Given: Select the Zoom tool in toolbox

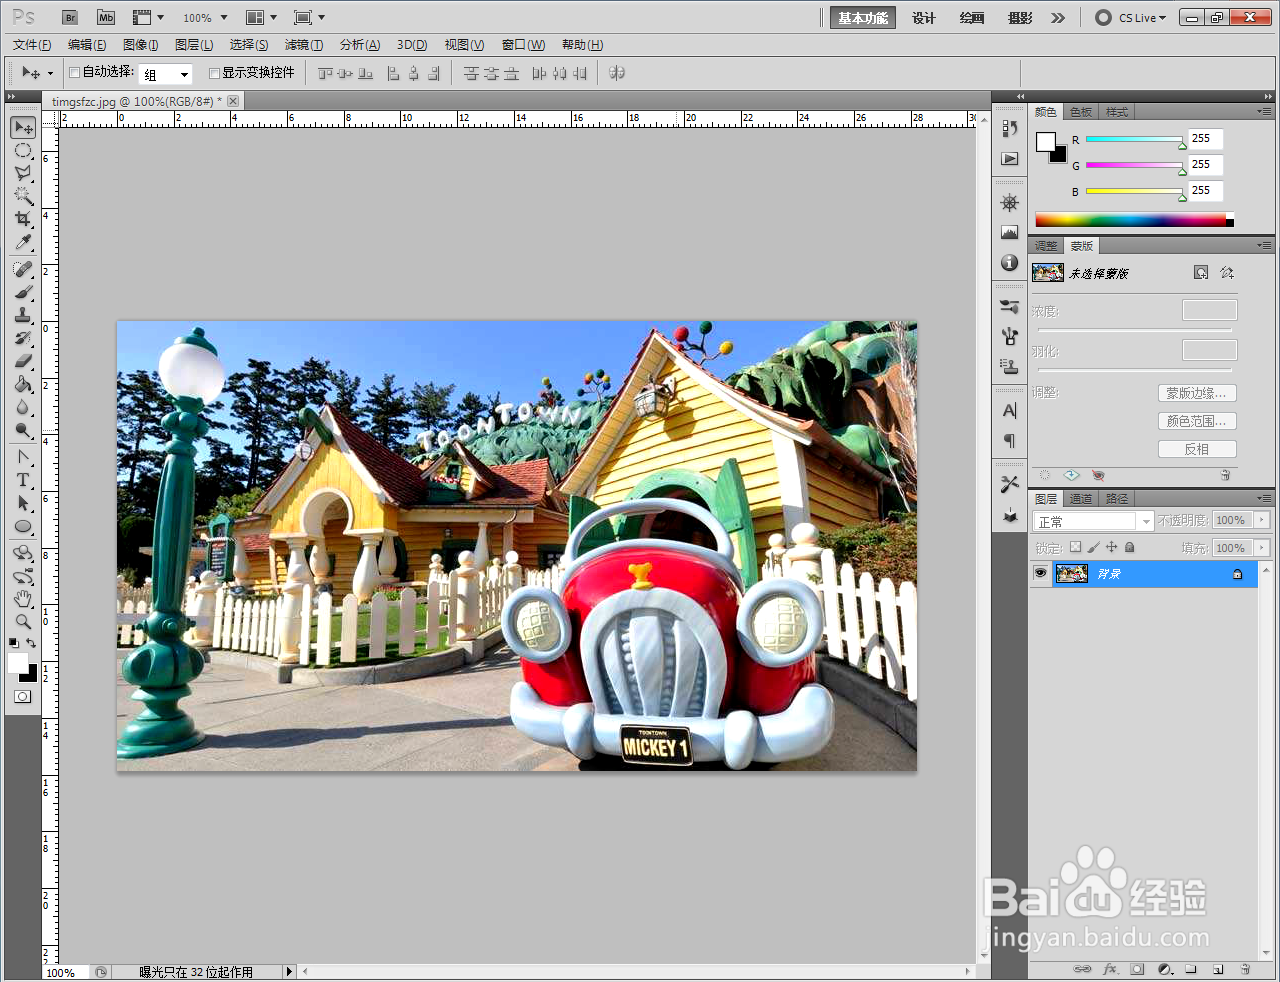Looking at the screenshot, I should (x=23, y=621).
